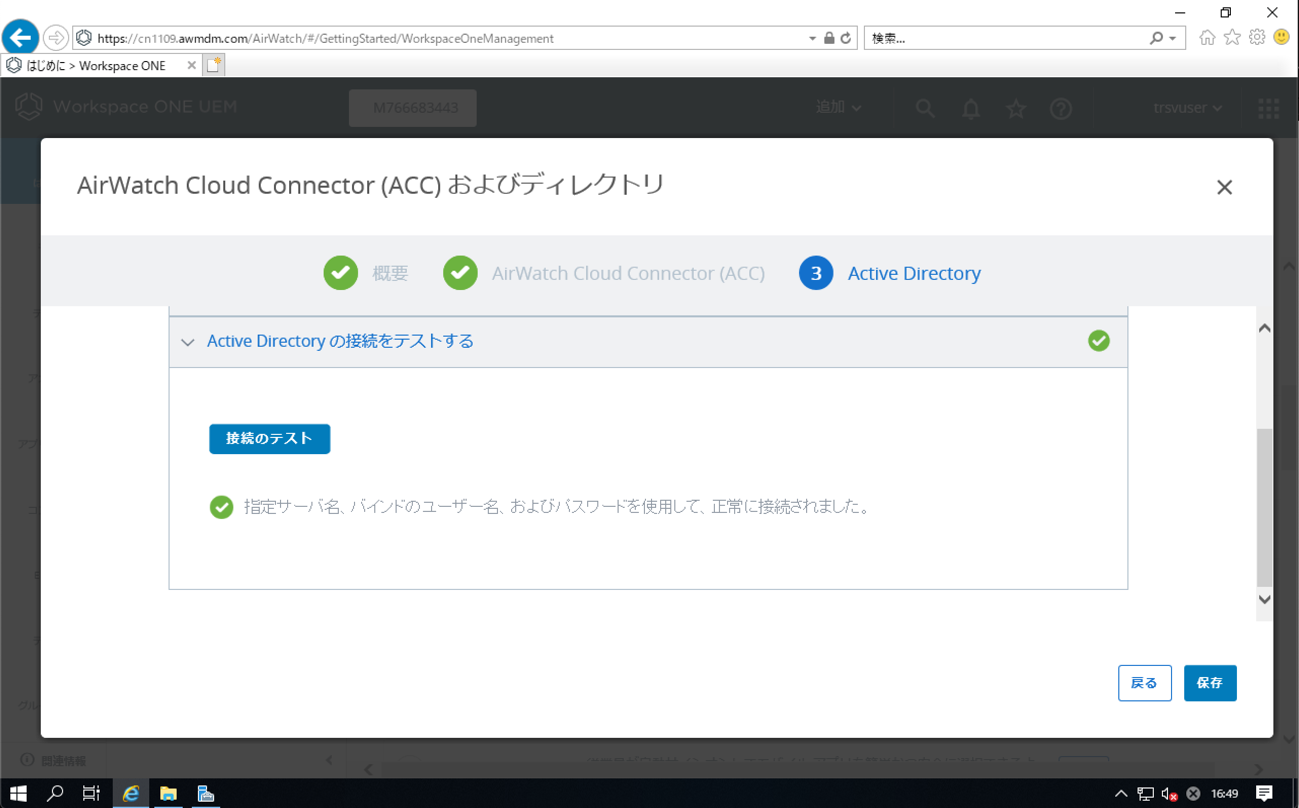This screenshot has height=808, width=1299.
Task: Go to the 概要 wizard step
Action: point(366,273)
